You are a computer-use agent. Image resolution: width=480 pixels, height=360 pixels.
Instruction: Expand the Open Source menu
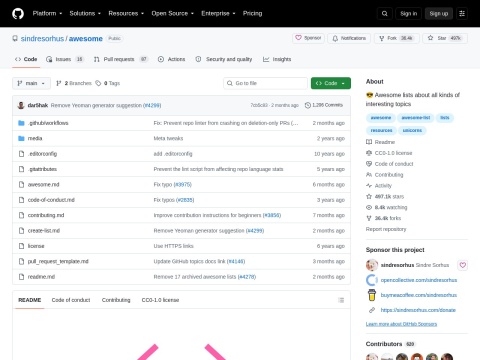coord(172,14)
